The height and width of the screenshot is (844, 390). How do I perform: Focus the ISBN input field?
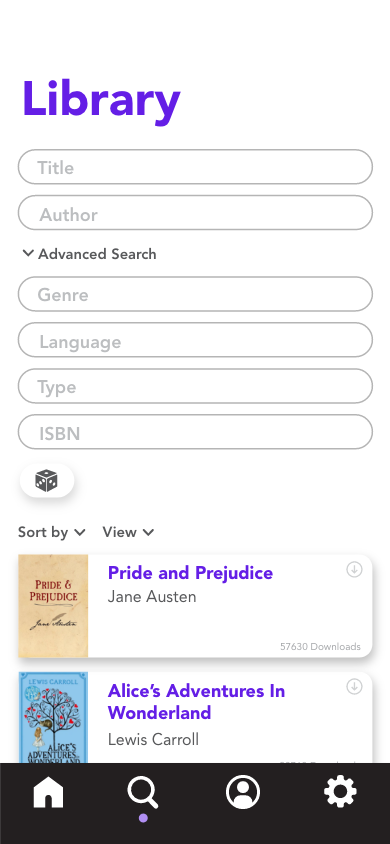(x=195, y=432)
